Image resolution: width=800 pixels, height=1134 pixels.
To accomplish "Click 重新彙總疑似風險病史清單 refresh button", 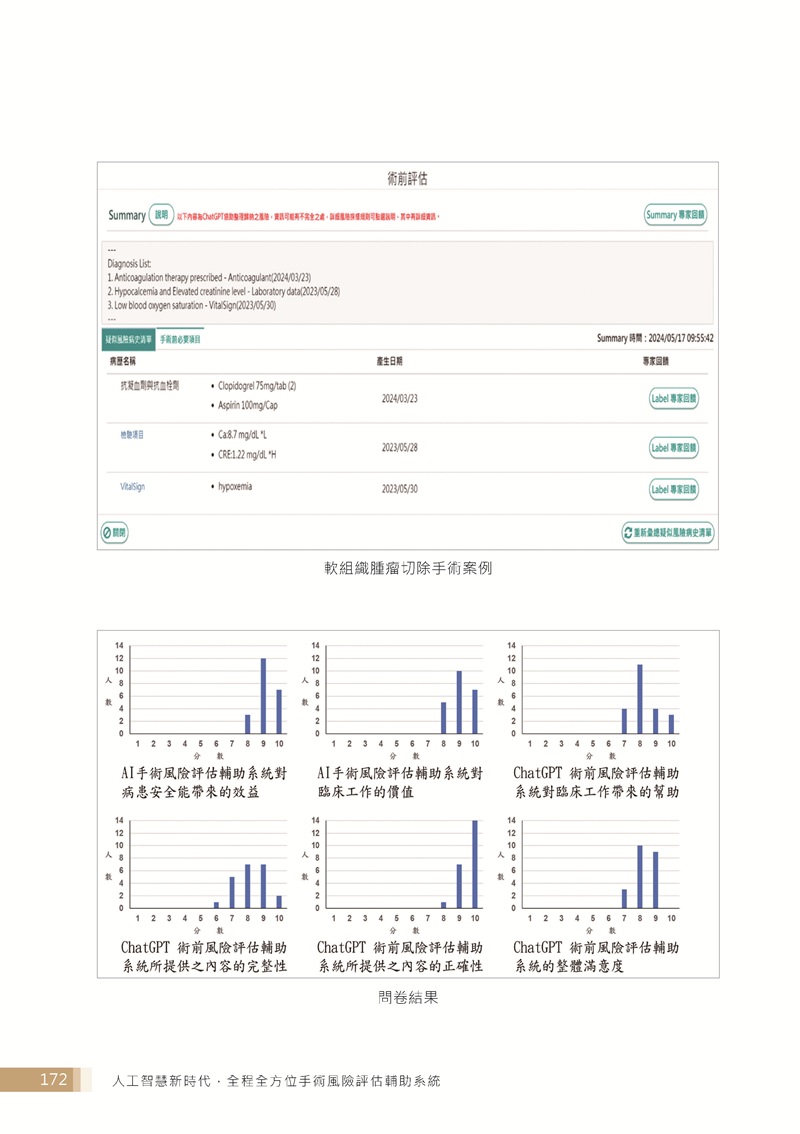I will pyautogui.click(x=667, y=533).
